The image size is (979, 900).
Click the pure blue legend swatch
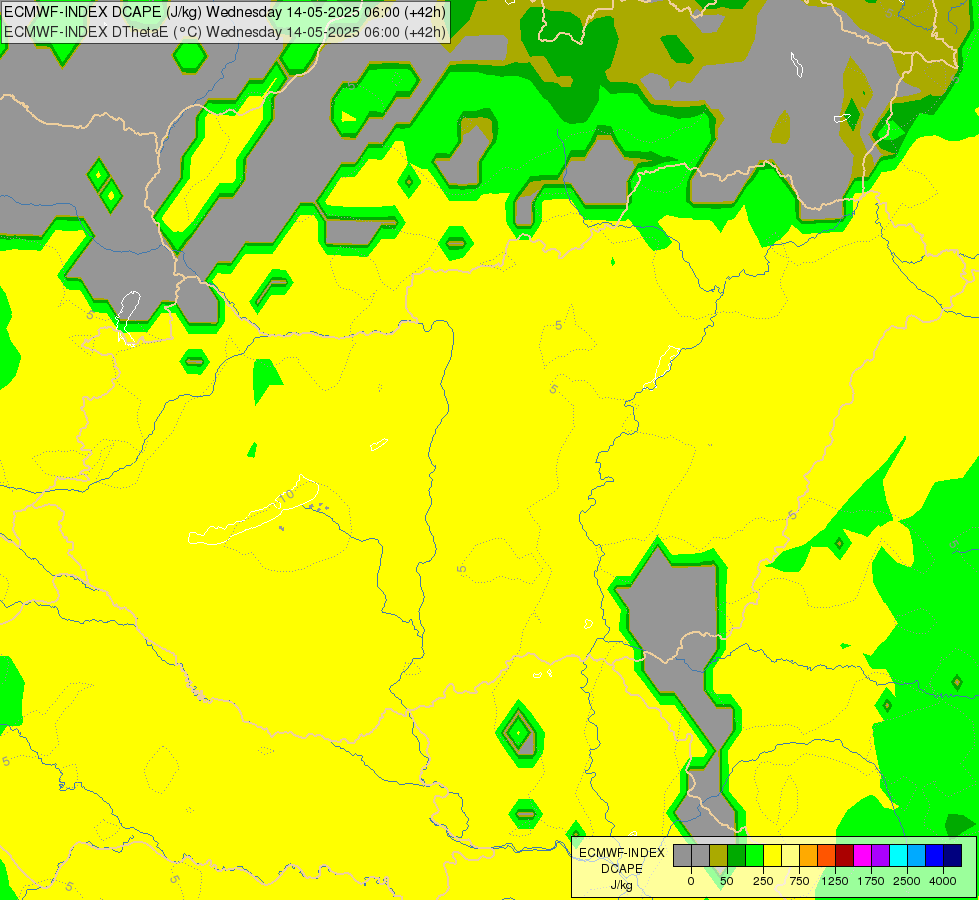[x=935, y=856]
